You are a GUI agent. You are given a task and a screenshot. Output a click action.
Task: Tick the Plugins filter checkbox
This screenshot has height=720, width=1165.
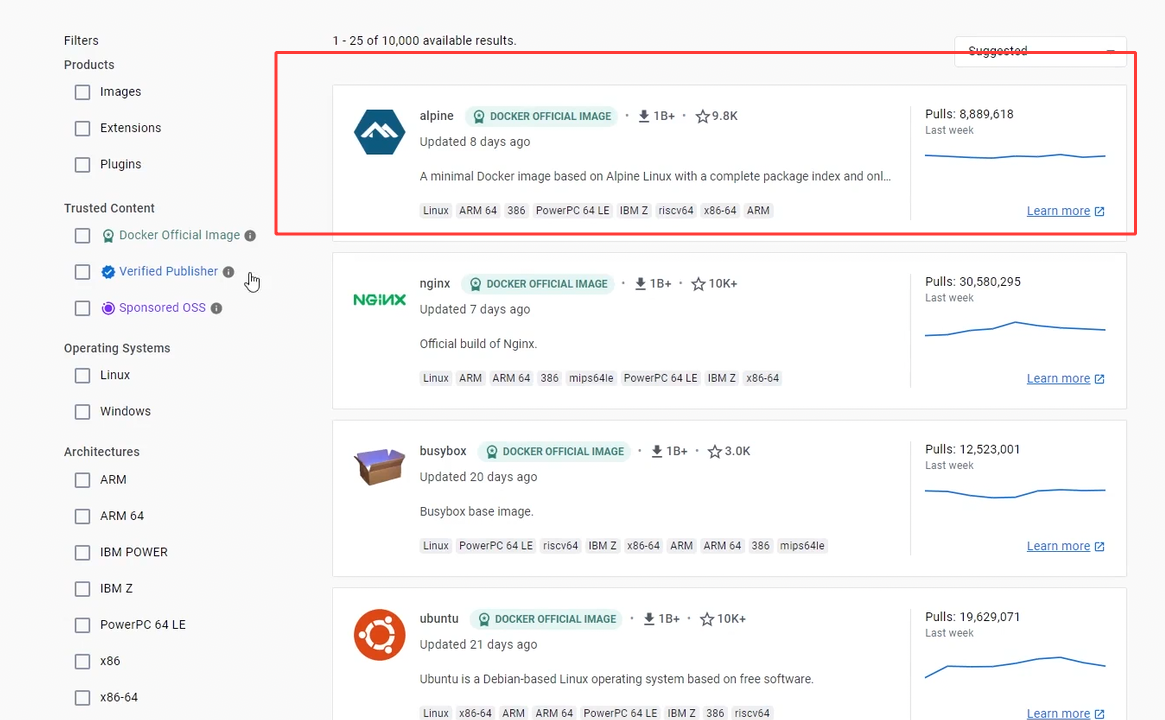[x=82, y=165]
